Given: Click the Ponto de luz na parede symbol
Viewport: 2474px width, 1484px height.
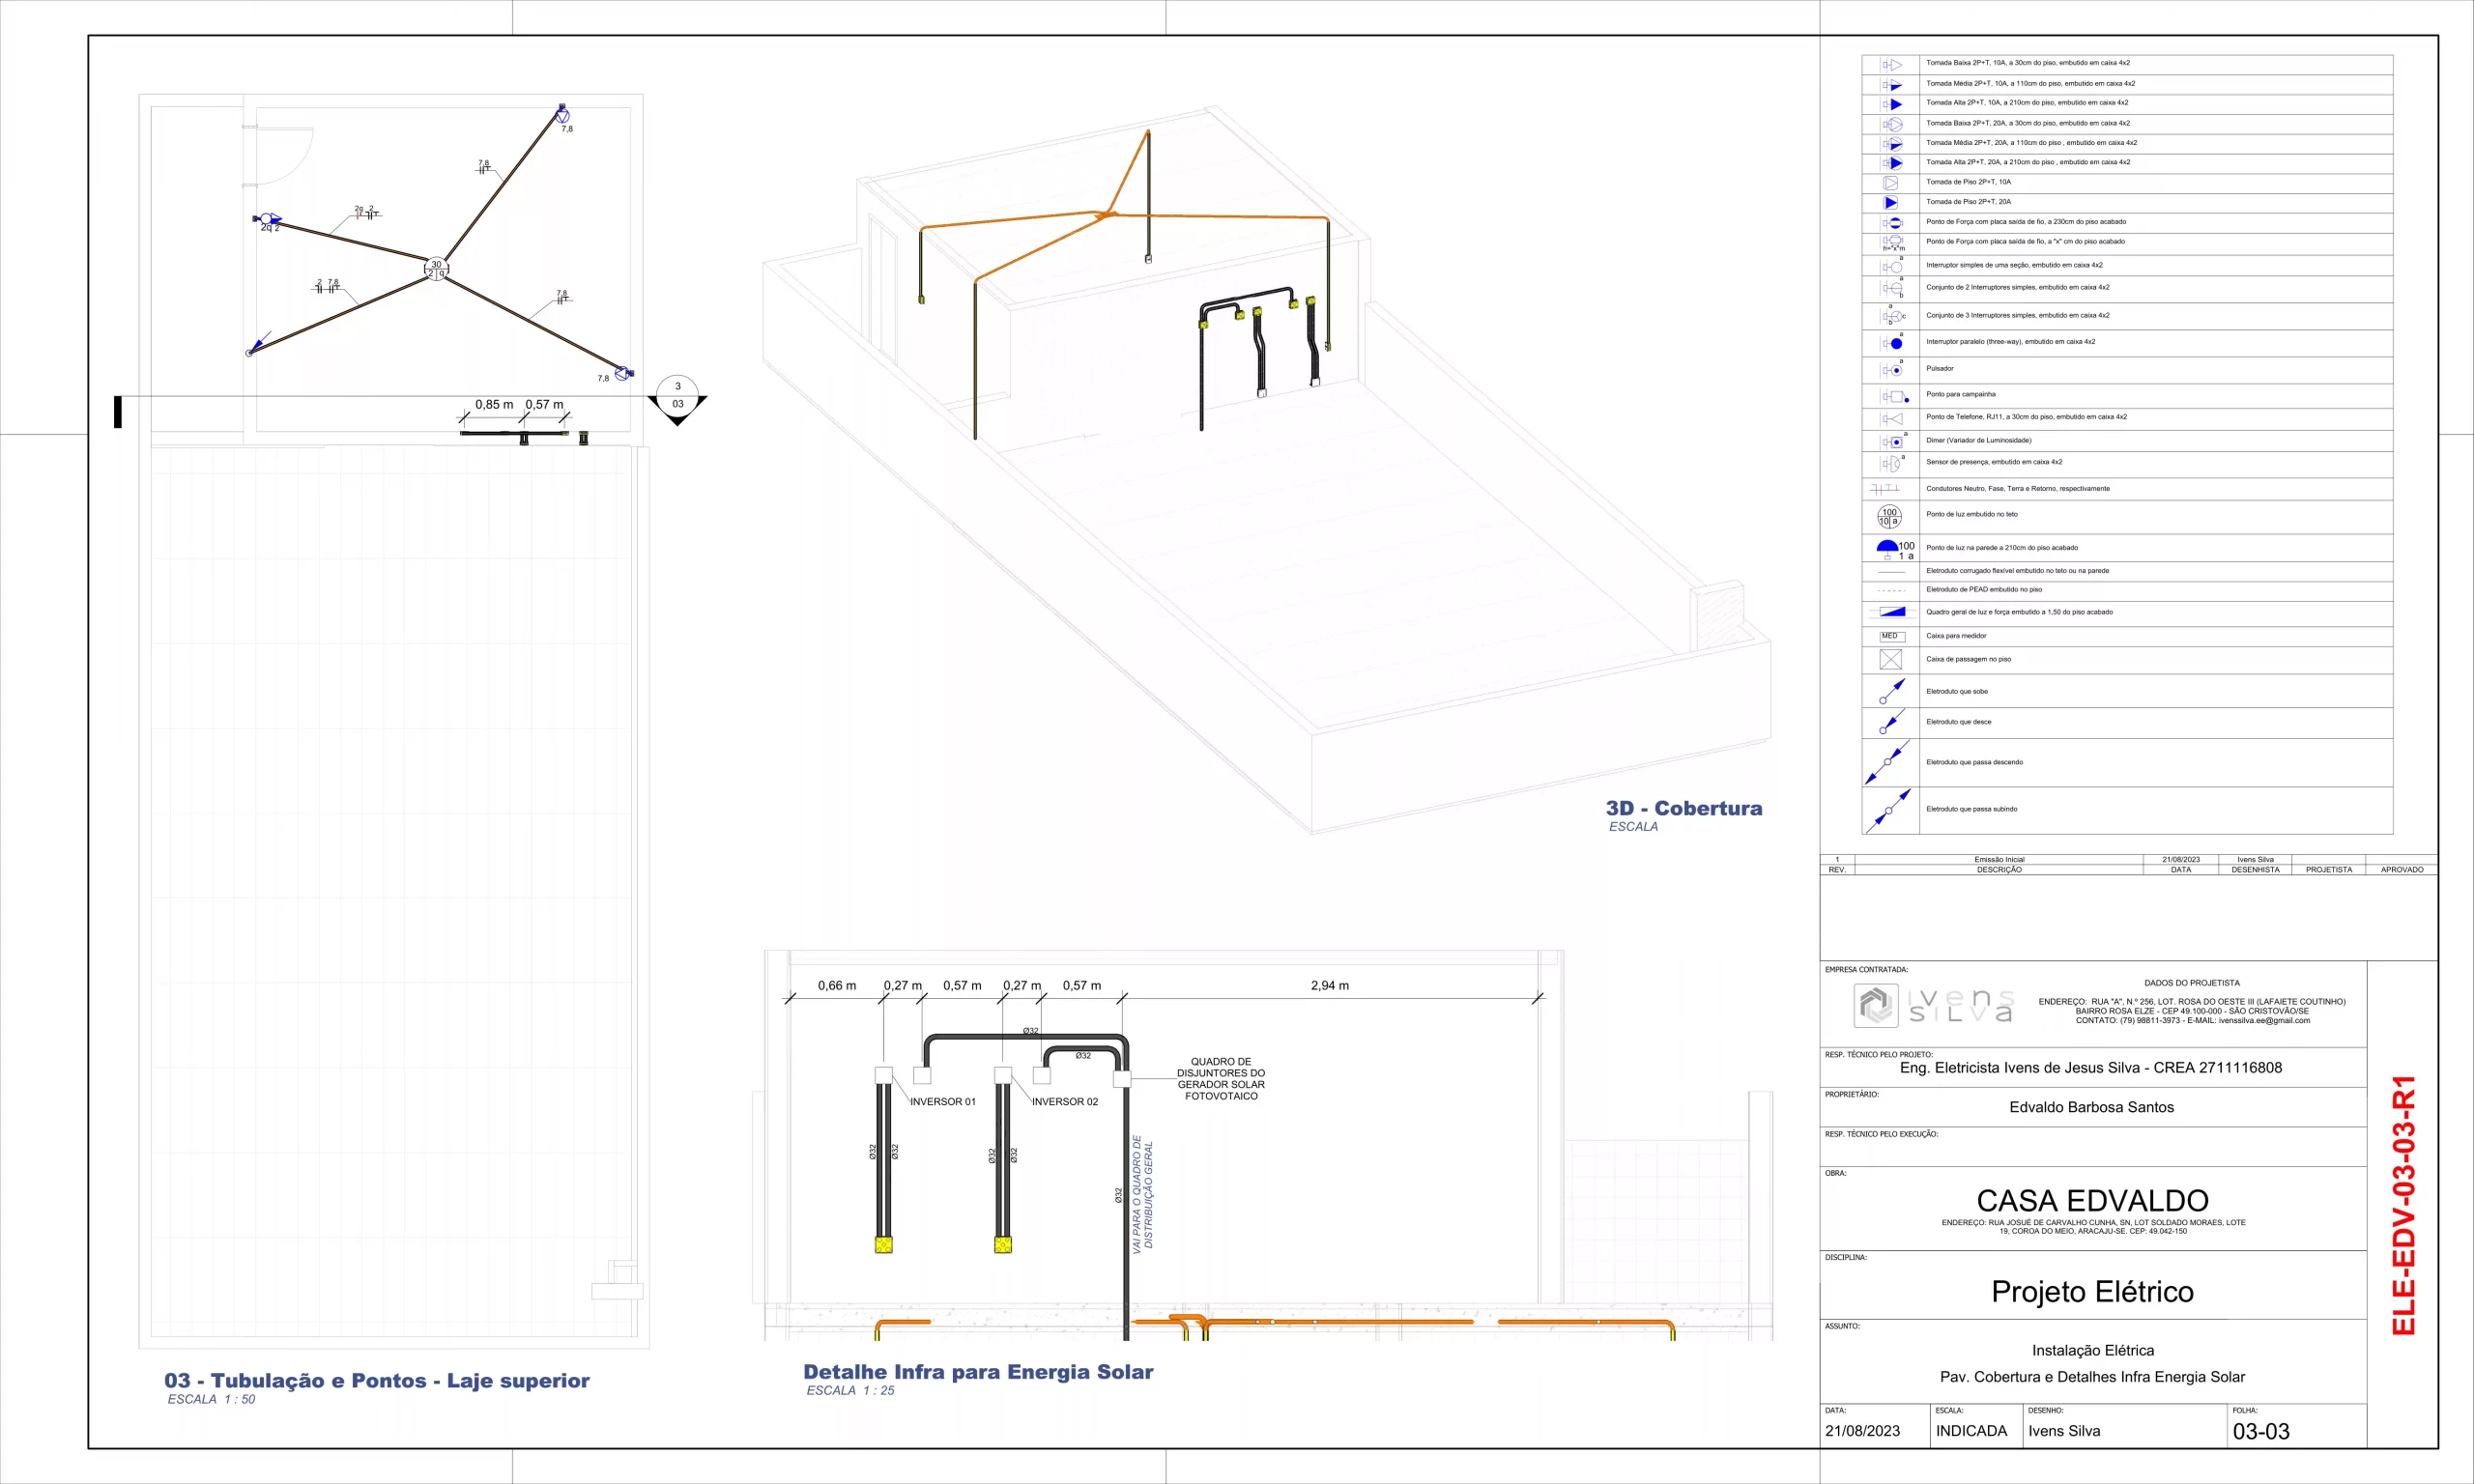Looking at the screenshot, I should tap(1894, 550).
